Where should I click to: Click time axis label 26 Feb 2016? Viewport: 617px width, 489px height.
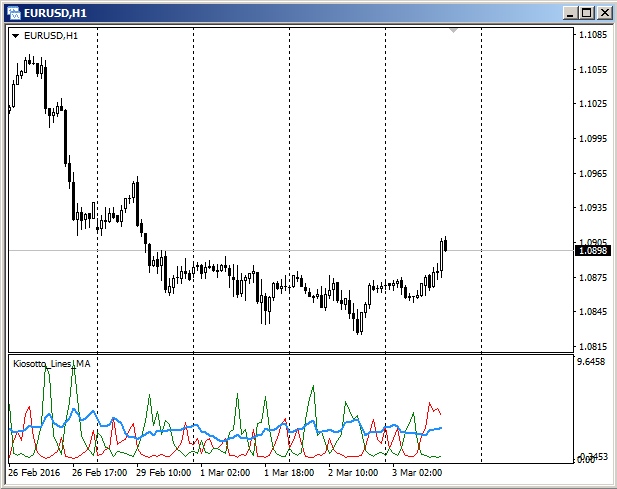(x=34, y=472)
